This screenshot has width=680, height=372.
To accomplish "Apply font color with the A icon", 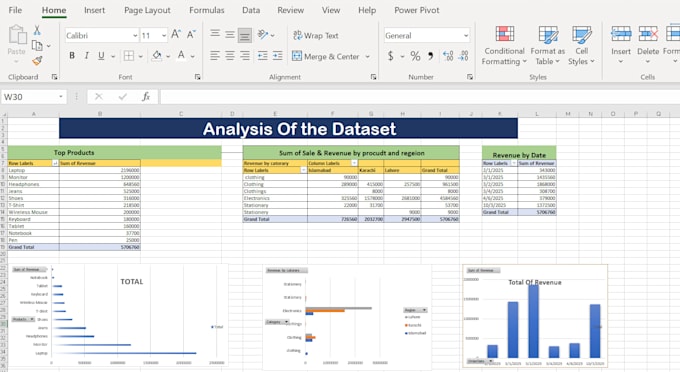I will click(x=181, y=55).
